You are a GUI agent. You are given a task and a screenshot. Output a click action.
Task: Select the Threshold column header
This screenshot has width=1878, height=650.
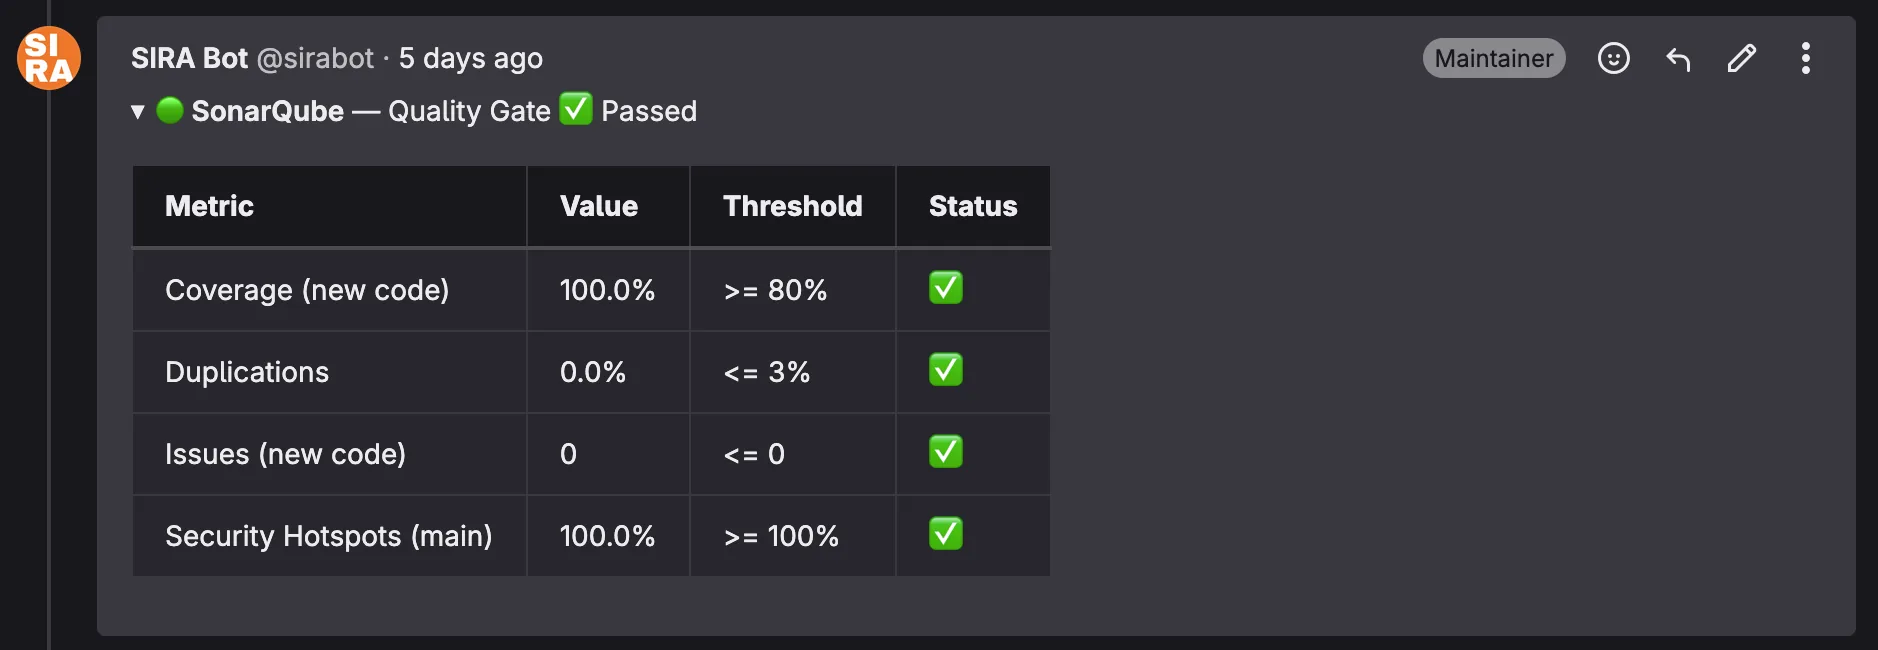(792, 206)
